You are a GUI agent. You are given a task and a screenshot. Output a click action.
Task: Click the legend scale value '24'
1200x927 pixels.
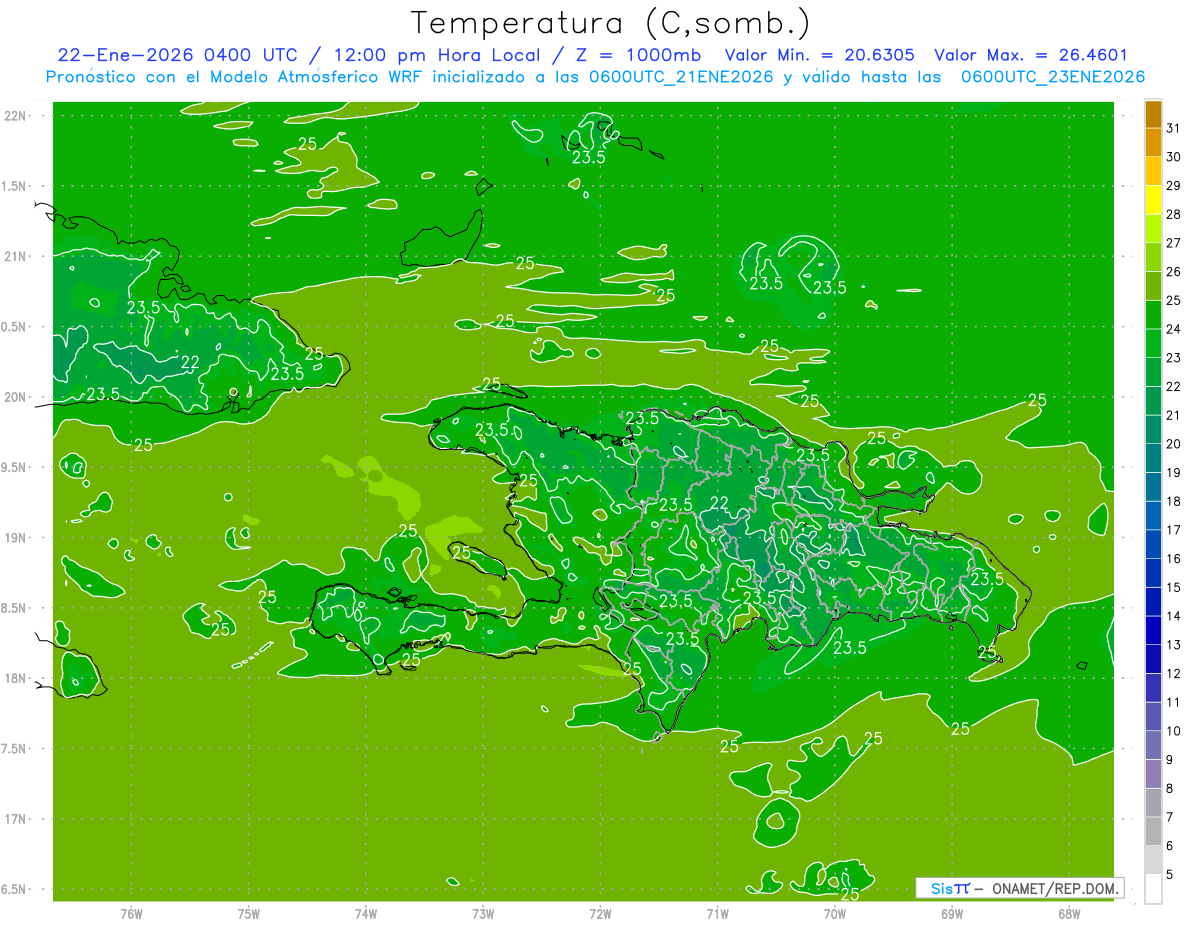[1174, 329]
